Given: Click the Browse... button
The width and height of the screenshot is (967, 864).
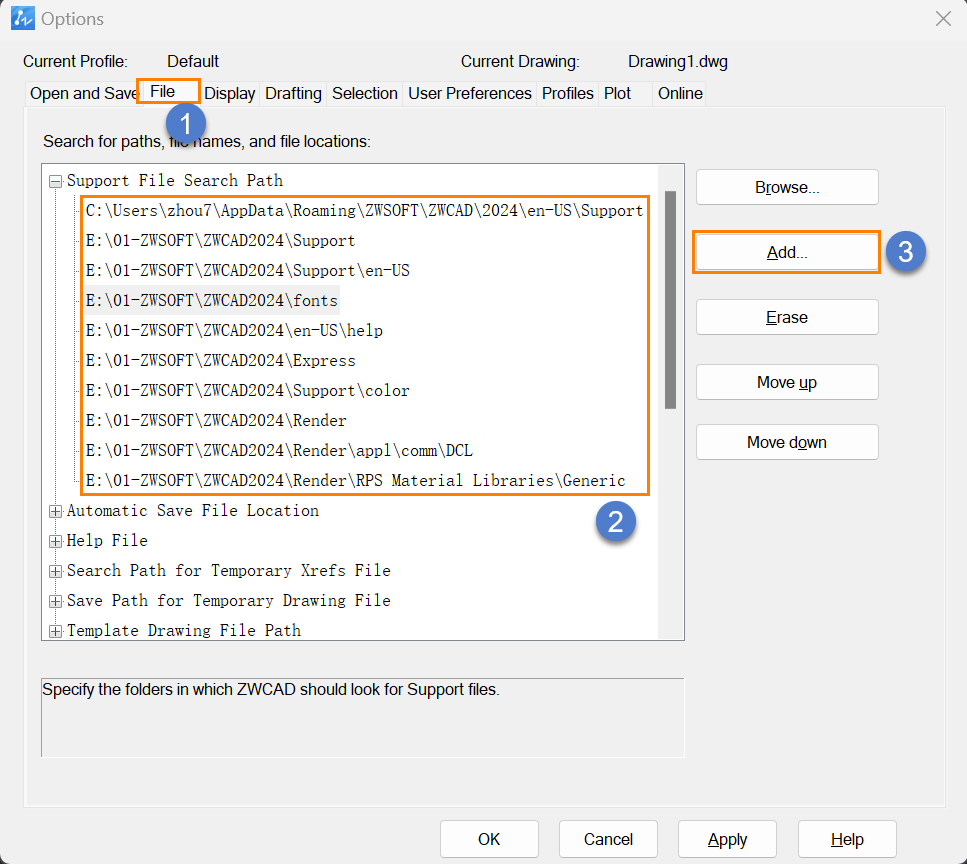Looking at the screenshot, I should [787, 187].
